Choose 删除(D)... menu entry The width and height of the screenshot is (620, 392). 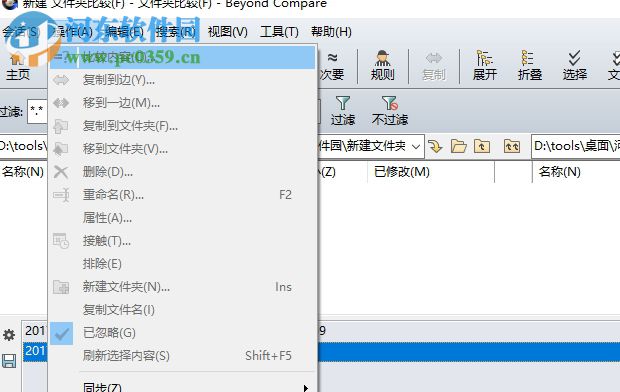point(182,172)
